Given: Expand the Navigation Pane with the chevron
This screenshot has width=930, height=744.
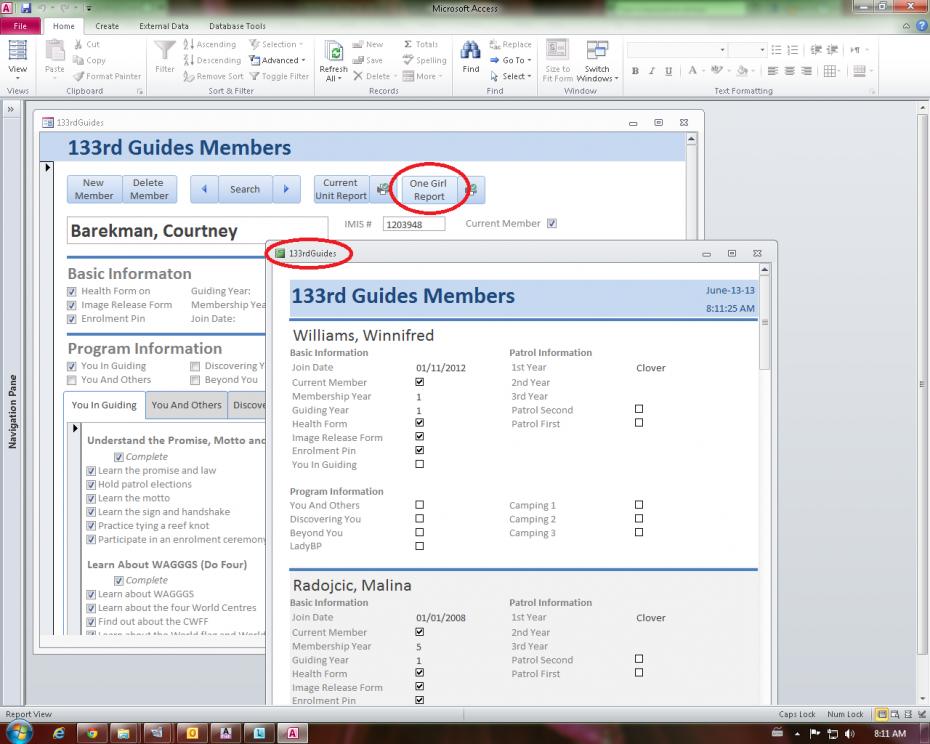Looking at the screenshot, I should tap(11, 109).
